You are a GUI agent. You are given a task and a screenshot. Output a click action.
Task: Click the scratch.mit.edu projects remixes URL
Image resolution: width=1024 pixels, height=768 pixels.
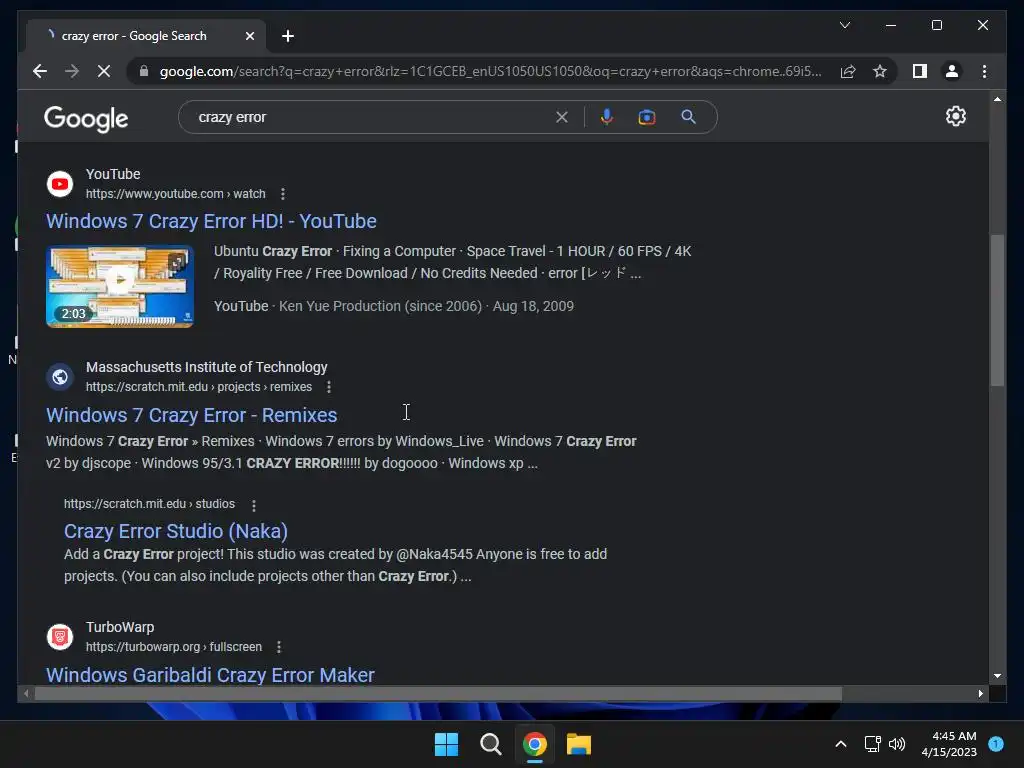[199, 387]
